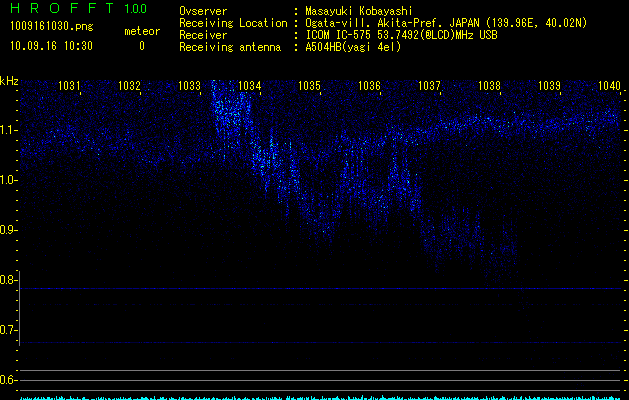Click the 1037 time marker
The width and height of the screenshot is (629, 400).
tap(429, 85)
